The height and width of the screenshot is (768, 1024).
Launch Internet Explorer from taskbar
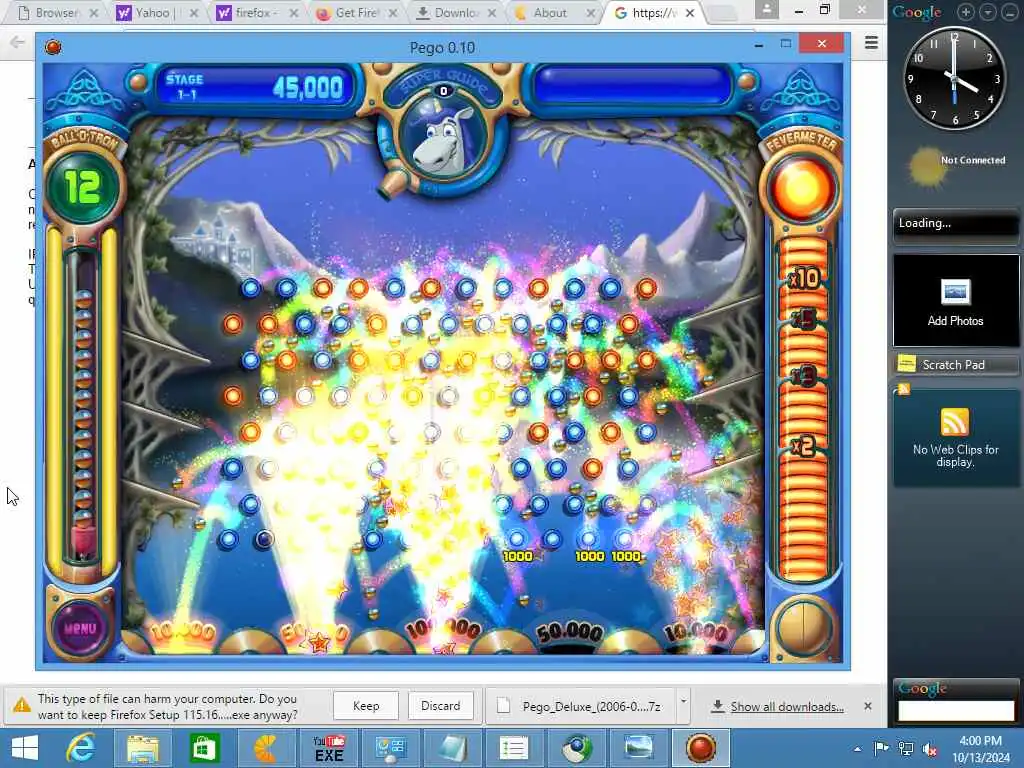tap(81, 748)
